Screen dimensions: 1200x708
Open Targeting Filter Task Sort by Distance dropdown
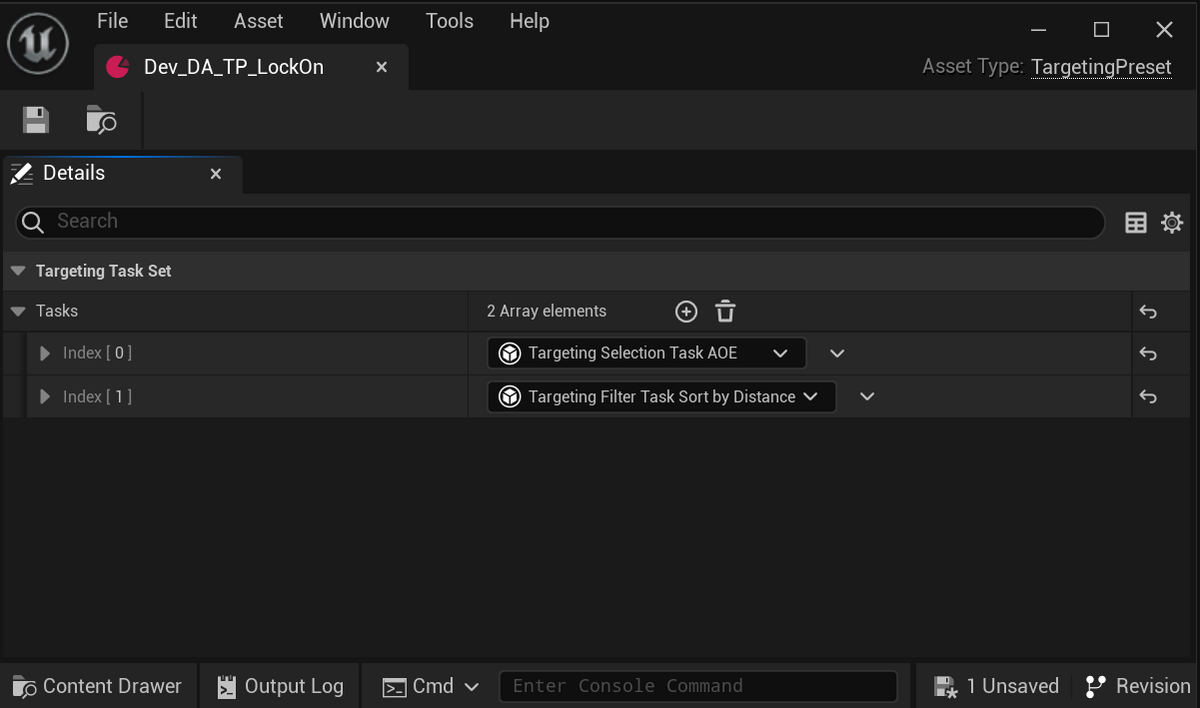click(661, 397)
